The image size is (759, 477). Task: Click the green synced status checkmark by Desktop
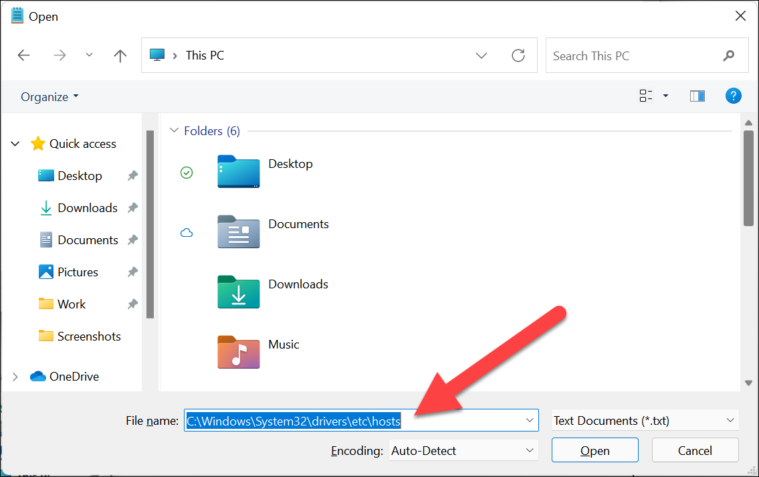[x=186, y=172]
